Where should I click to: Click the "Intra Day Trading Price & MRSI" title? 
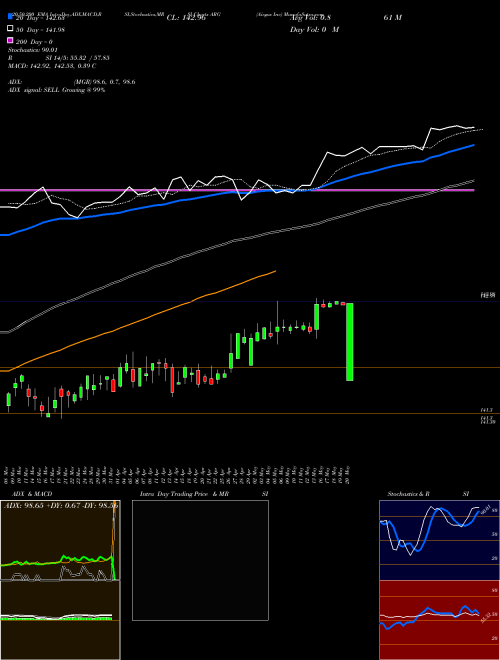pyautogui.click(x=204, y=494)
